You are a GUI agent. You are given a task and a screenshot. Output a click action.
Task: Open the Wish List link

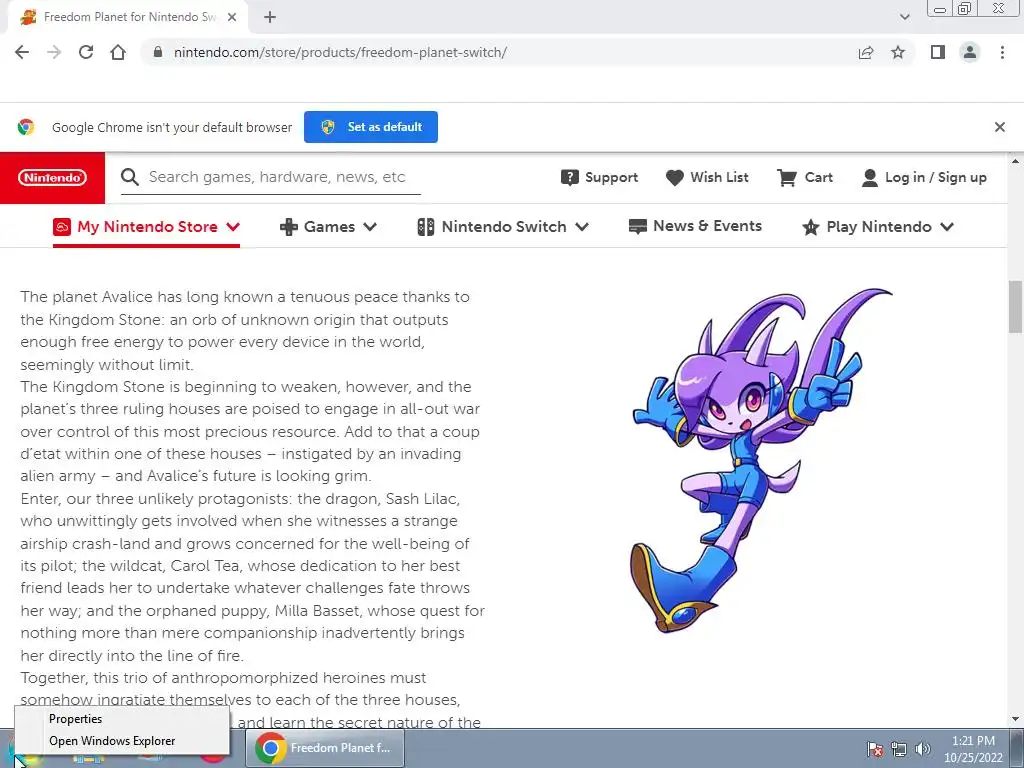click(707, 177)
